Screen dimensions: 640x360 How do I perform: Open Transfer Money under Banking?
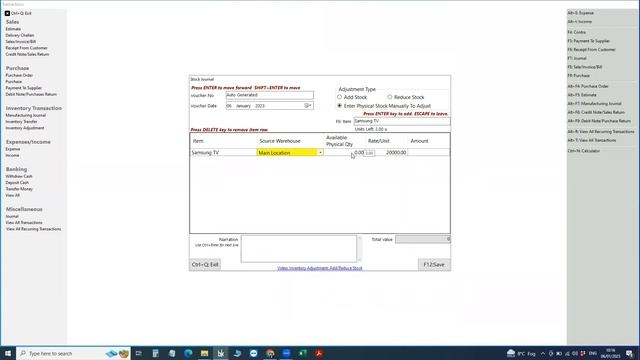coord(19,189)
